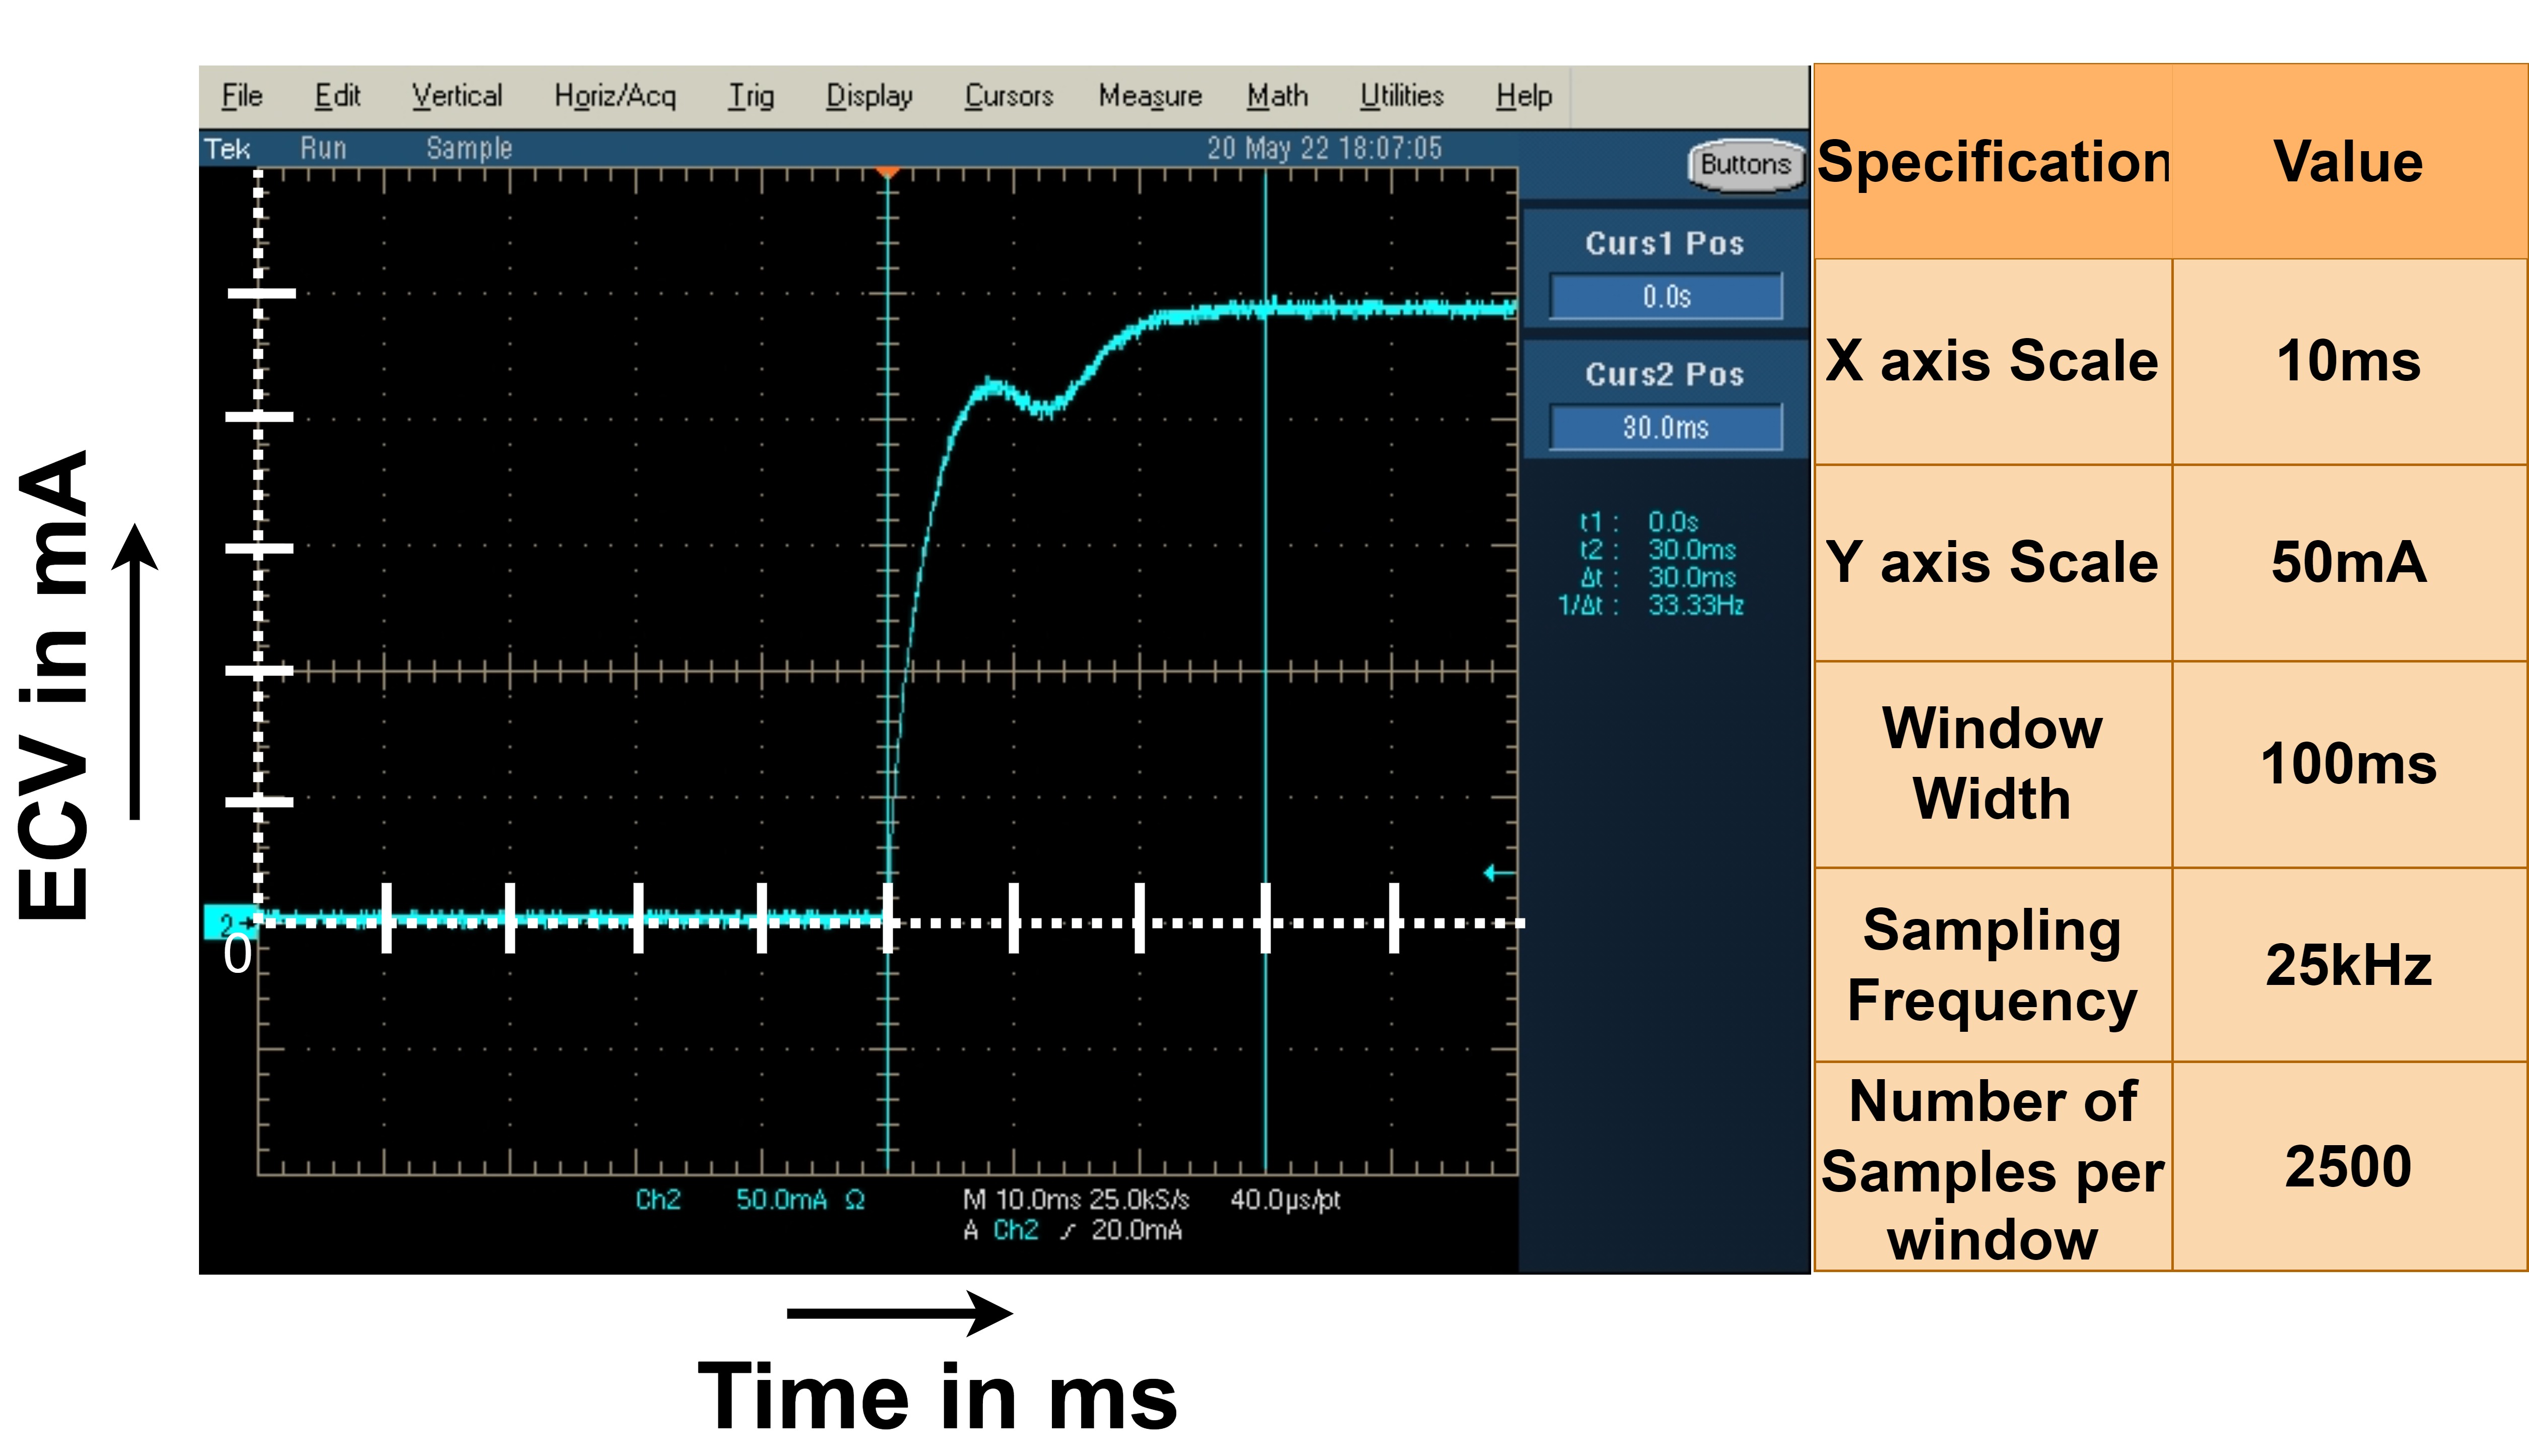The width and height of the screenshot is (2529, 1456).
Task: Click the Sample acquisition mode text
Action: click(x=469, y=148)
